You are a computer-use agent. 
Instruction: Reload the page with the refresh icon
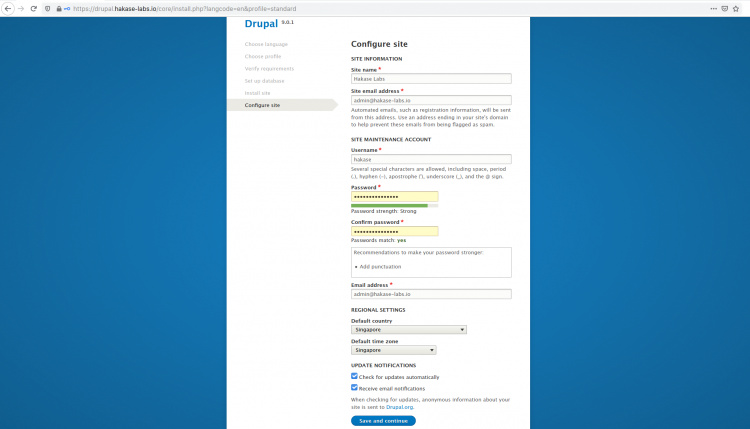pyautogui.click(x=33, y=8)
